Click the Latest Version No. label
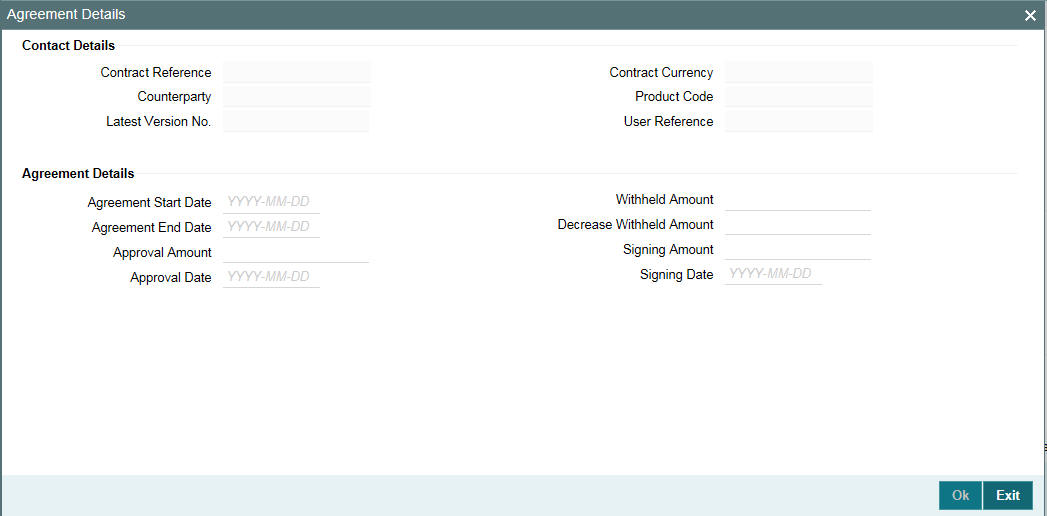This screenshot has height=516, width=1047. click(x=159, y=121)
